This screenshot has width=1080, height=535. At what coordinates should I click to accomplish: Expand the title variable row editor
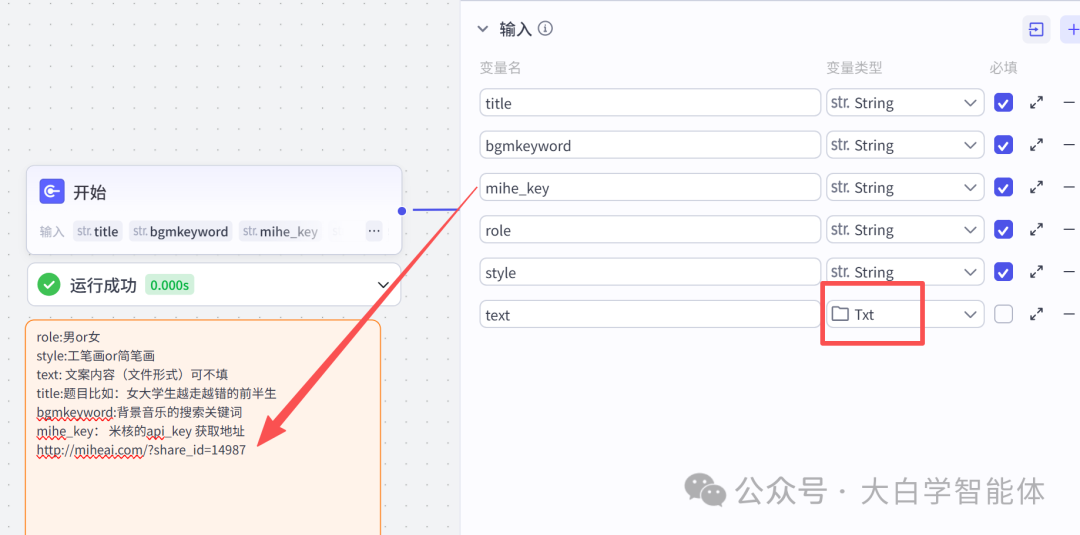click(x=1036, y=103)
